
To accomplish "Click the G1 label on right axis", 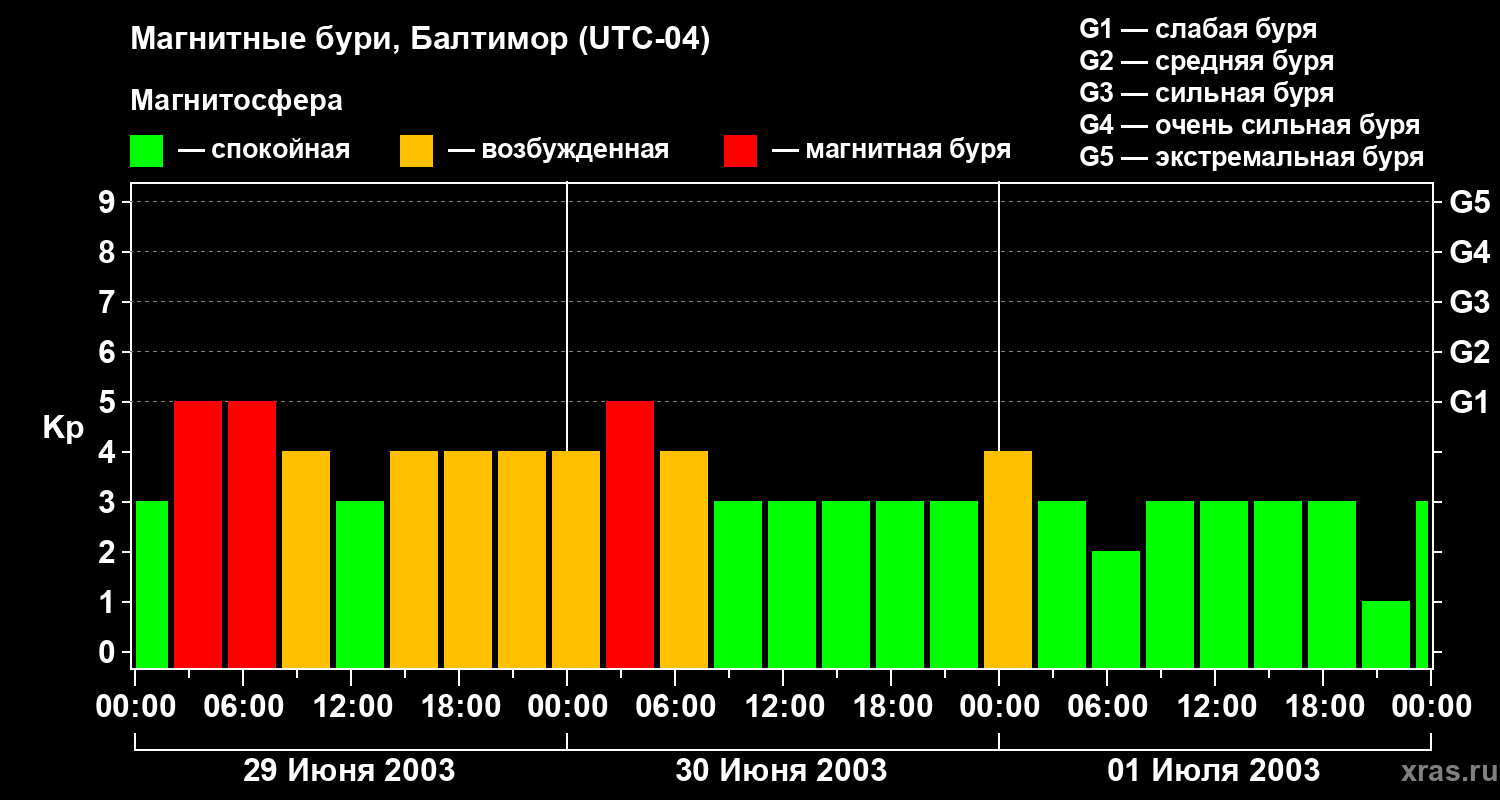I will click(1469, 403).
